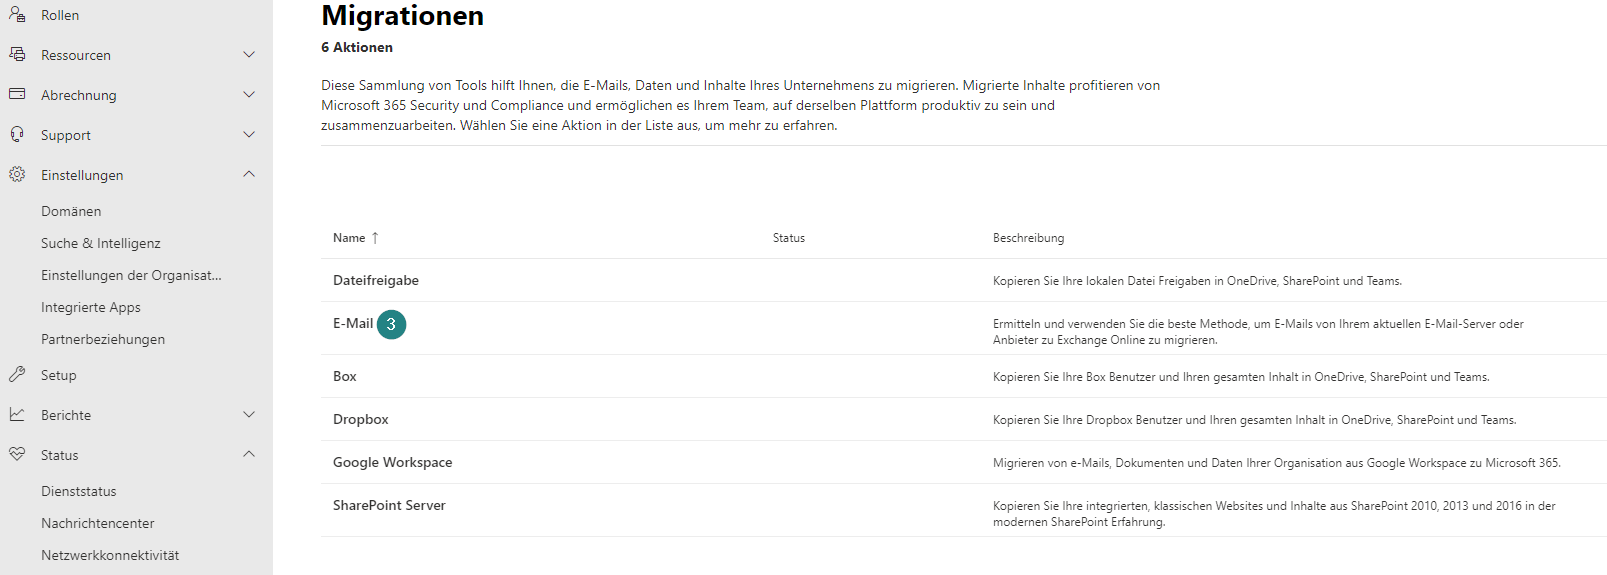Click the Einstellungen gear icon
The height and width of the screenshot is (575, 1607).
(17, 174)
